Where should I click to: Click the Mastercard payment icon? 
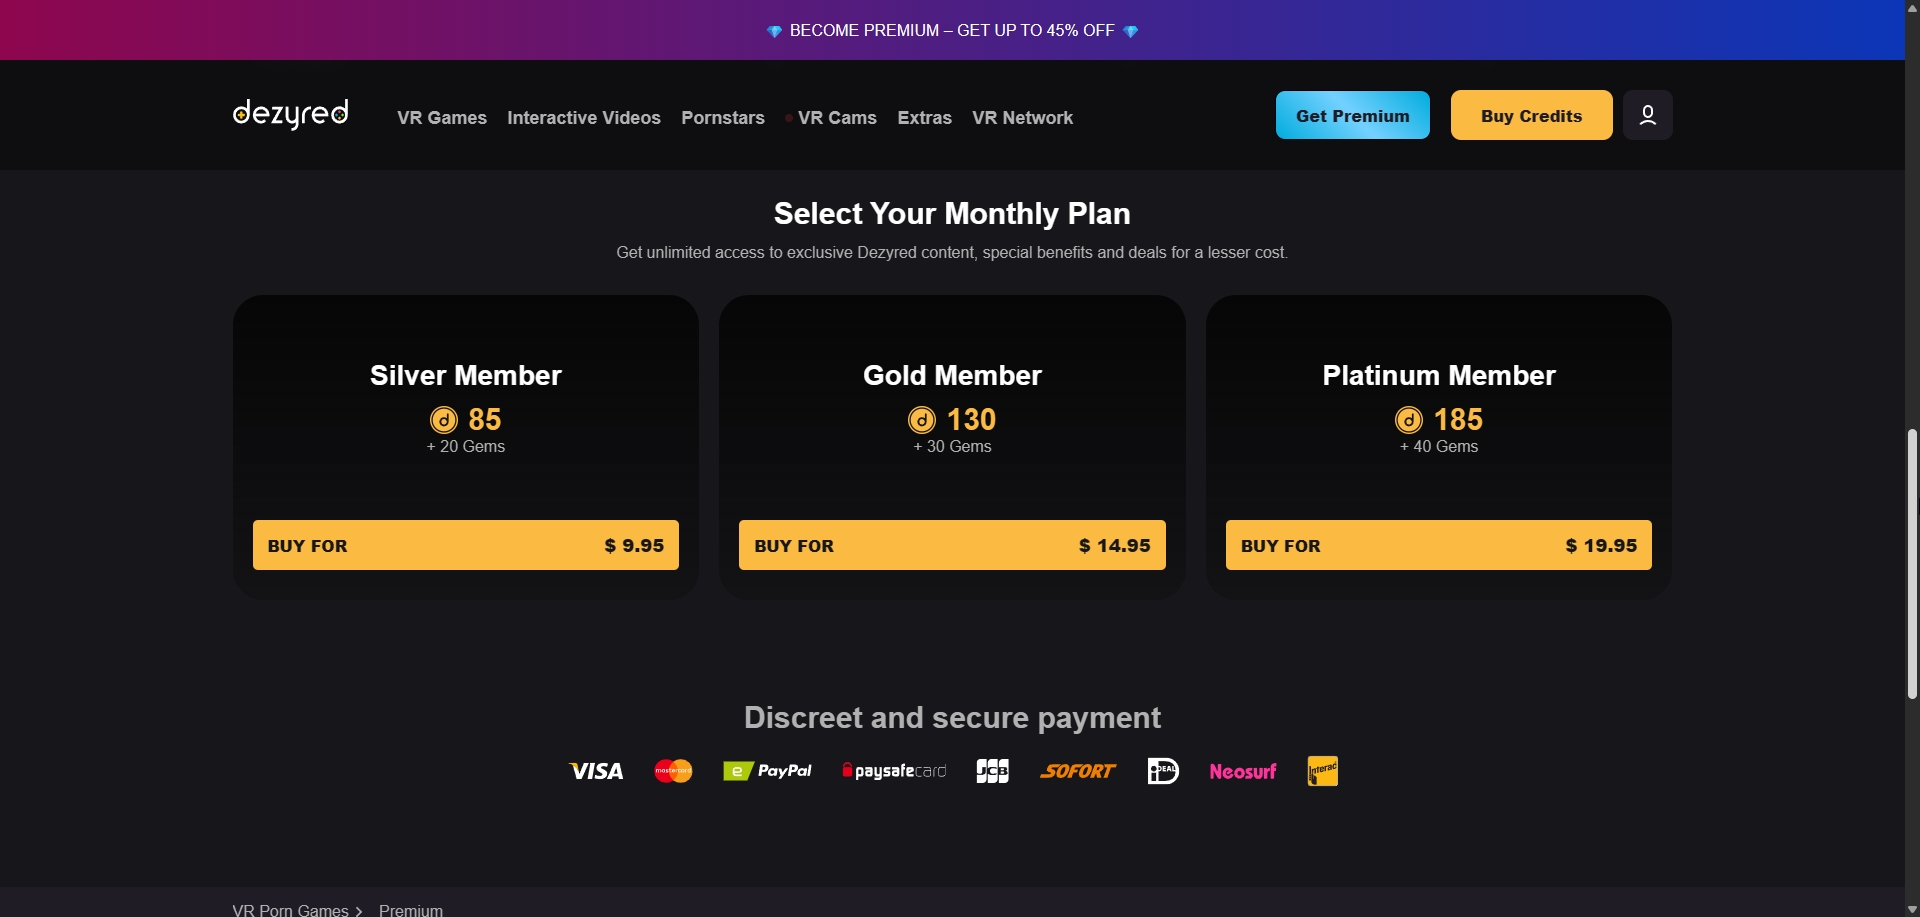[x=673, y=771]
